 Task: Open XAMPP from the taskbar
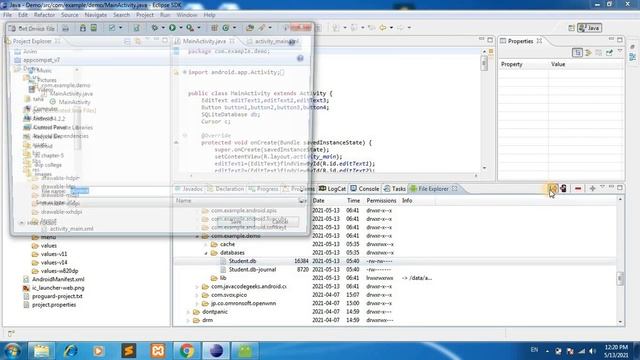tap(158, 351)
